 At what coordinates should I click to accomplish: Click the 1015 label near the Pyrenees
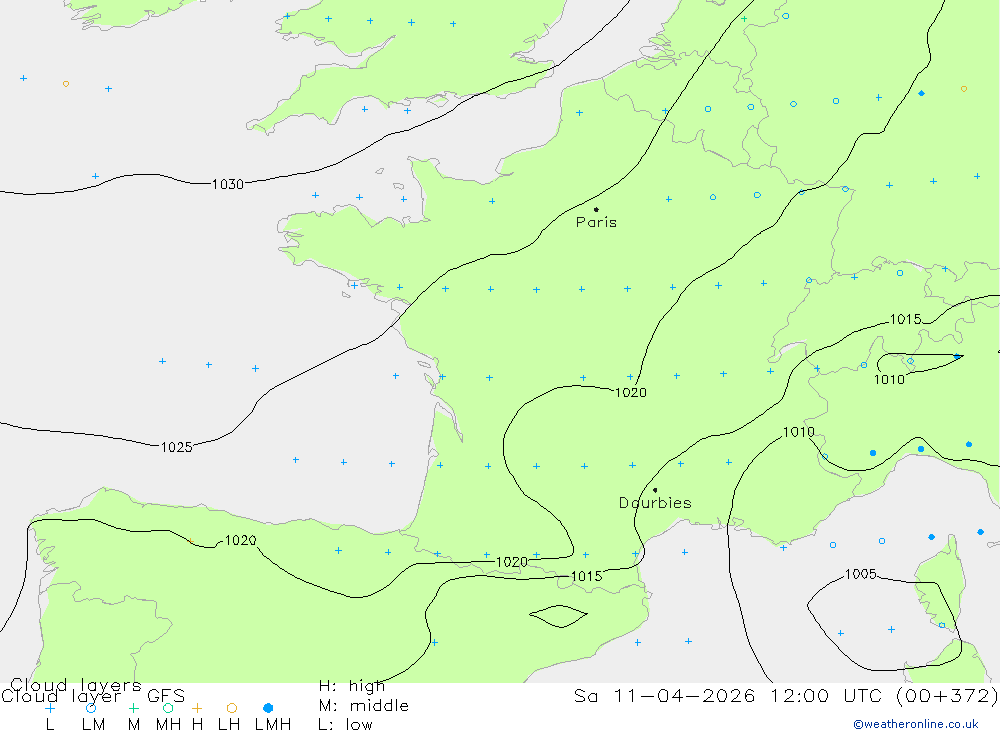tap(586, 577)
